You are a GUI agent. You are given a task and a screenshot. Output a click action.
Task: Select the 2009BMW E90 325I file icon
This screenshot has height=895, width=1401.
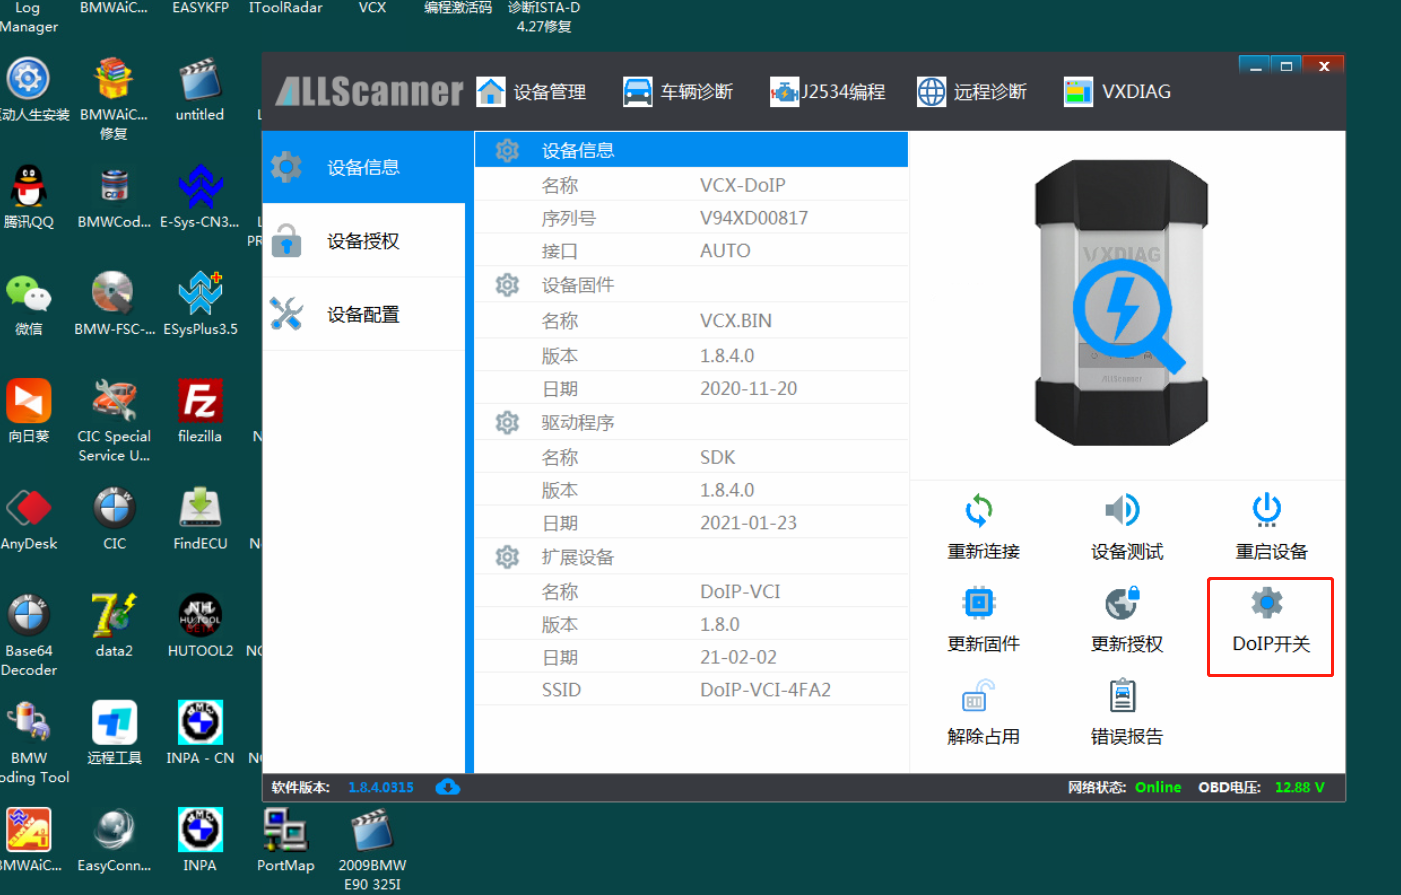[x=372, y=850]
